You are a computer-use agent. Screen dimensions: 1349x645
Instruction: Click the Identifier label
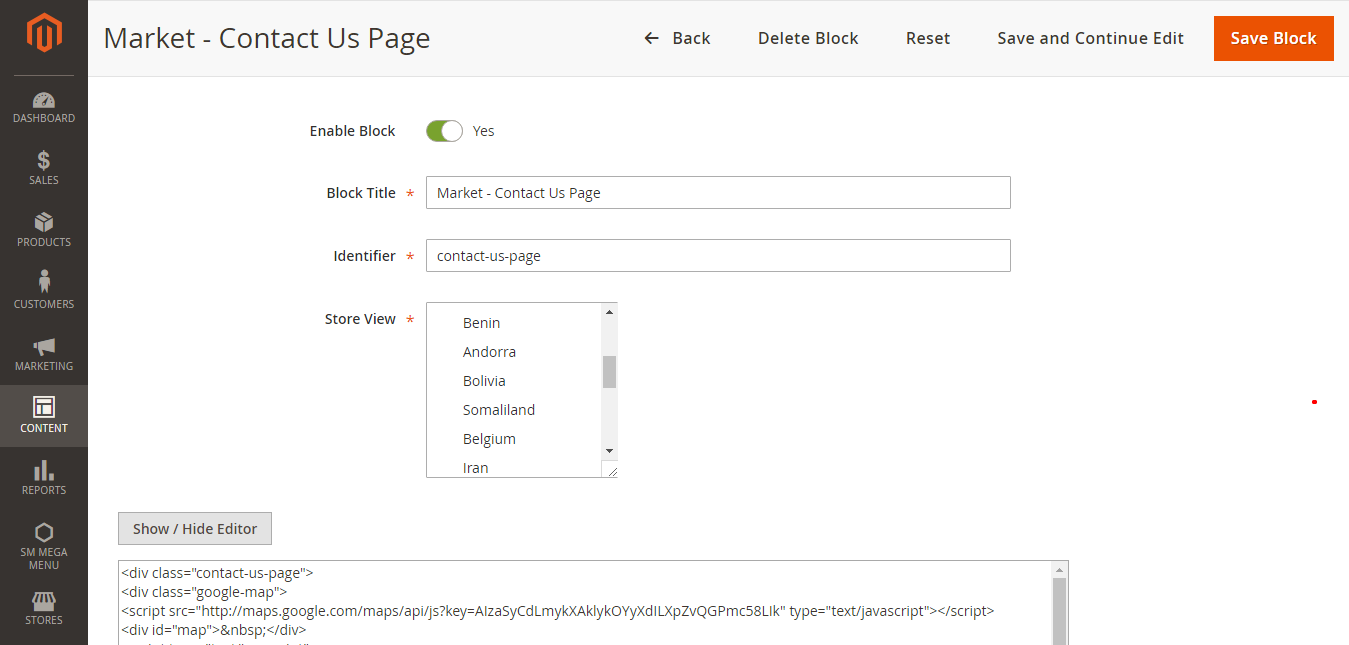click(x=364, y=256)
